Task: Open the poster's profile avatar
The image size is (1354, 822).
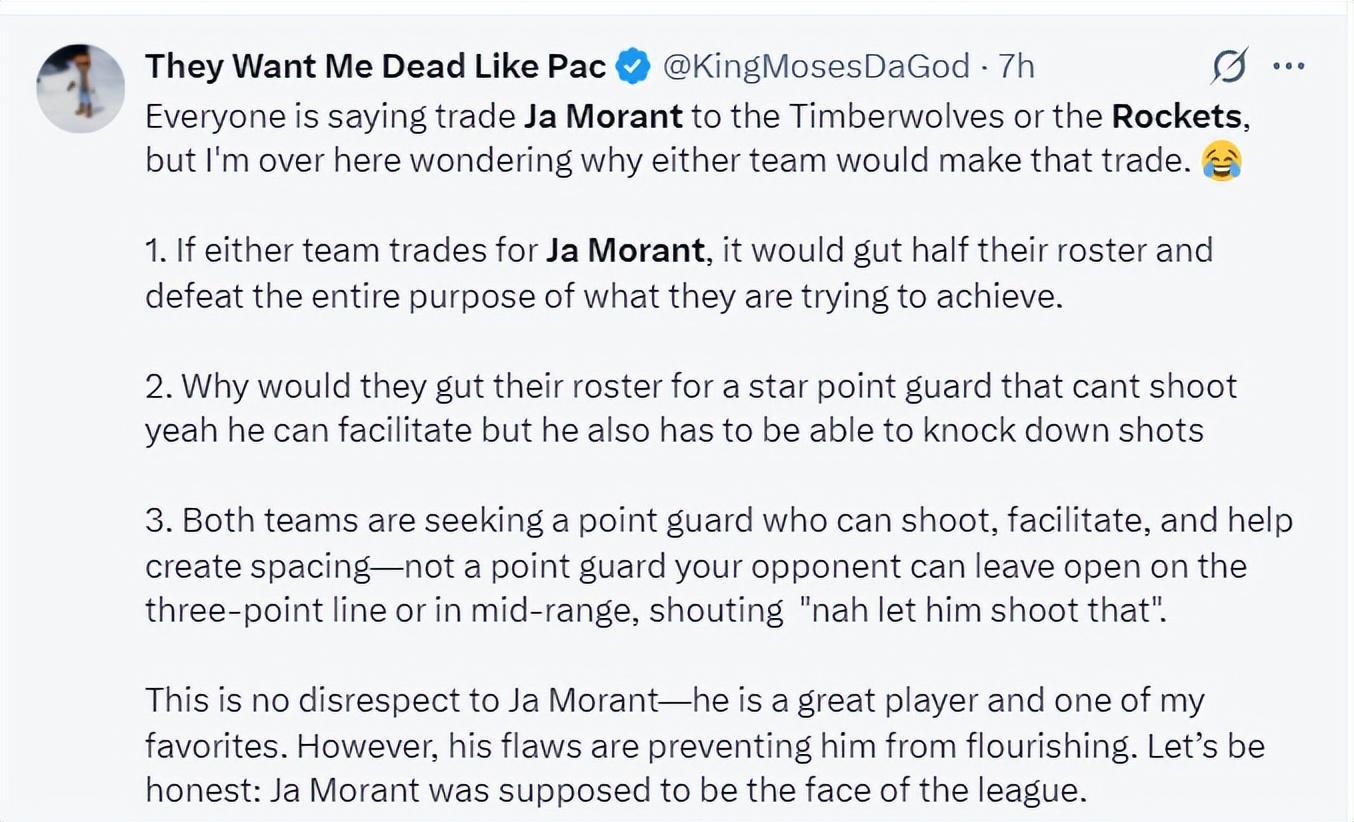Action: tap(81, 88)
